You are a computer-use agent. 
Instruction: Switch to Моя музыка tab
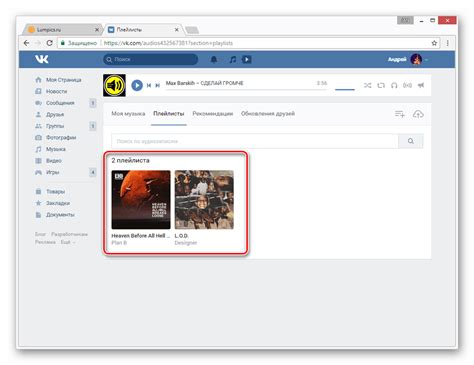tap(128, 114)
